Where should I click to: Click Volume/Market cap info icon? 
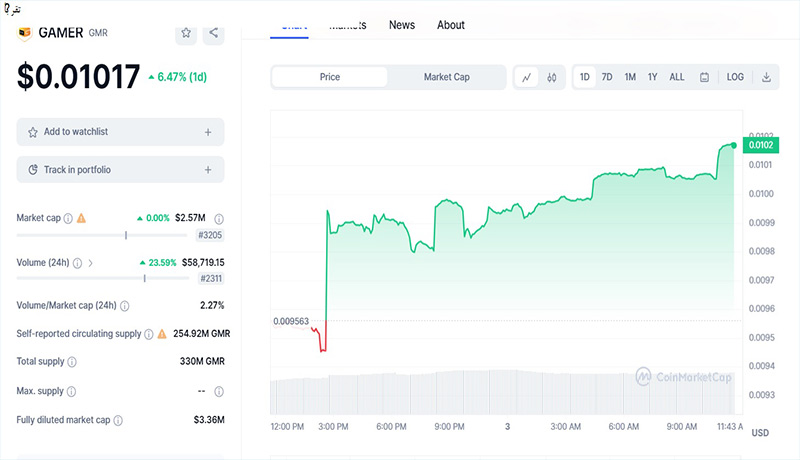(x=124, y=306)
